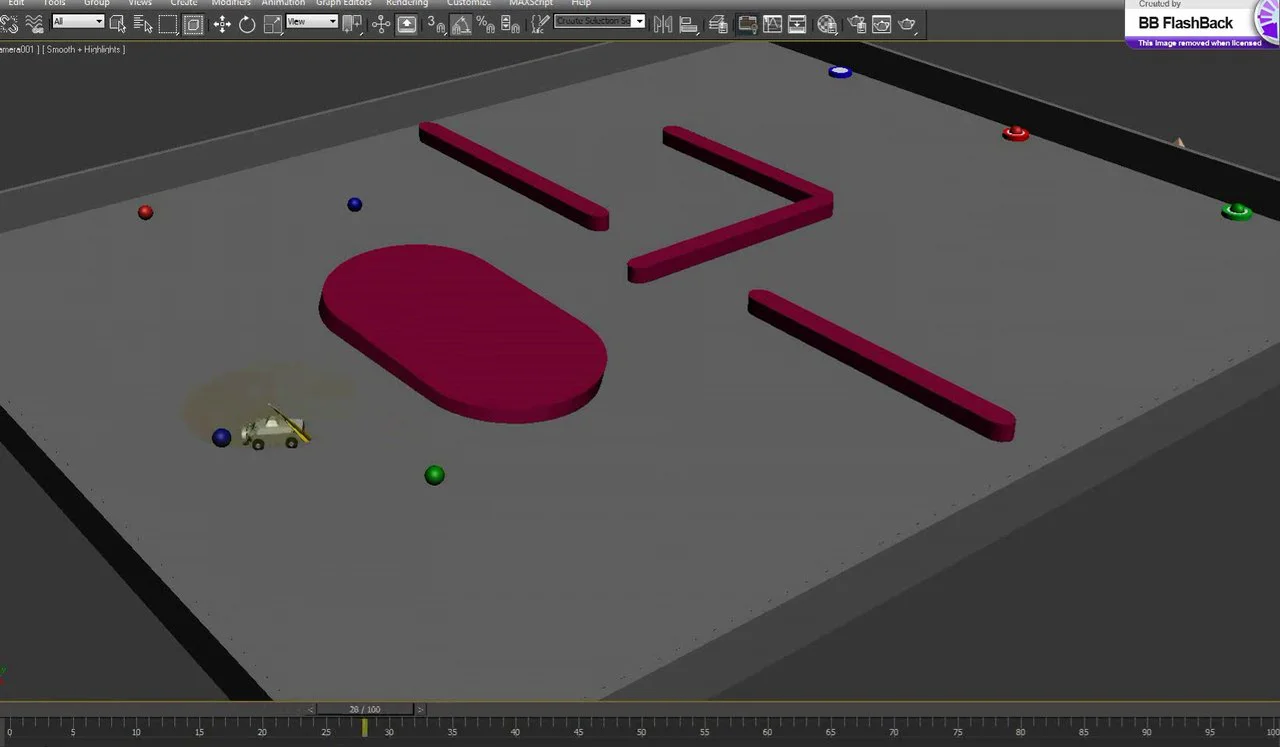Viewport: 1280px width, 747px height.
Task: Click the time slider '28 / 100' handle
Action: tap(365, 709)
